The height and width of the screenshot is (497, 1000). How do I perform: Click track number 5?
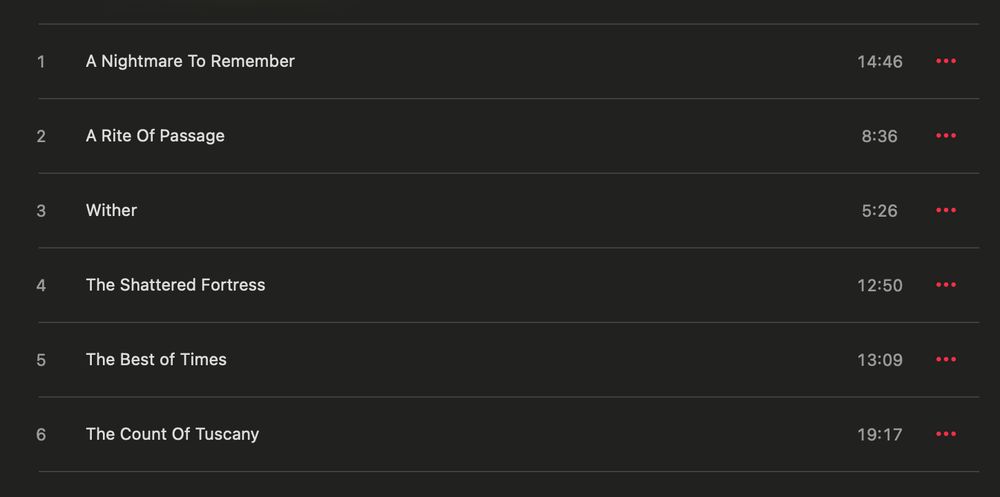point(41,360)
